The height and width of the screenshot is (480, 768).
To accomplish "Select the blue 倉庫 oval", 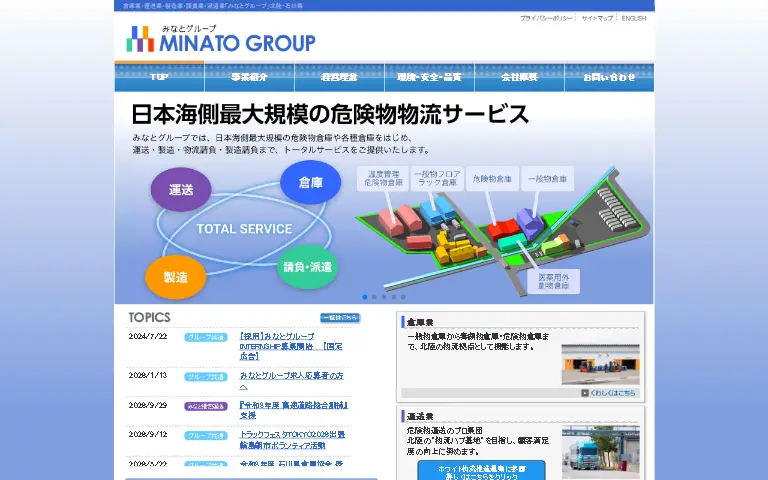I will coord(311,182).
